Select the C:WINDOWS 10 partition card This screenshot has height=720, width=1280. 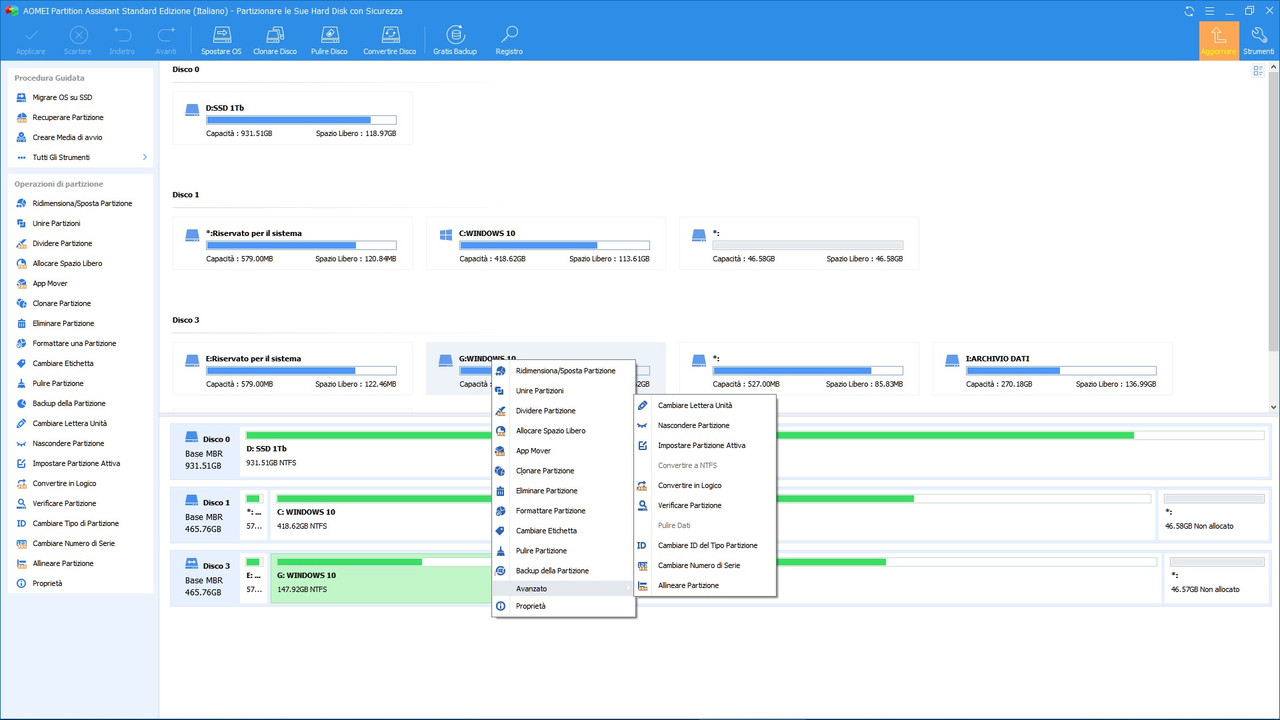(x=545, y=243)
